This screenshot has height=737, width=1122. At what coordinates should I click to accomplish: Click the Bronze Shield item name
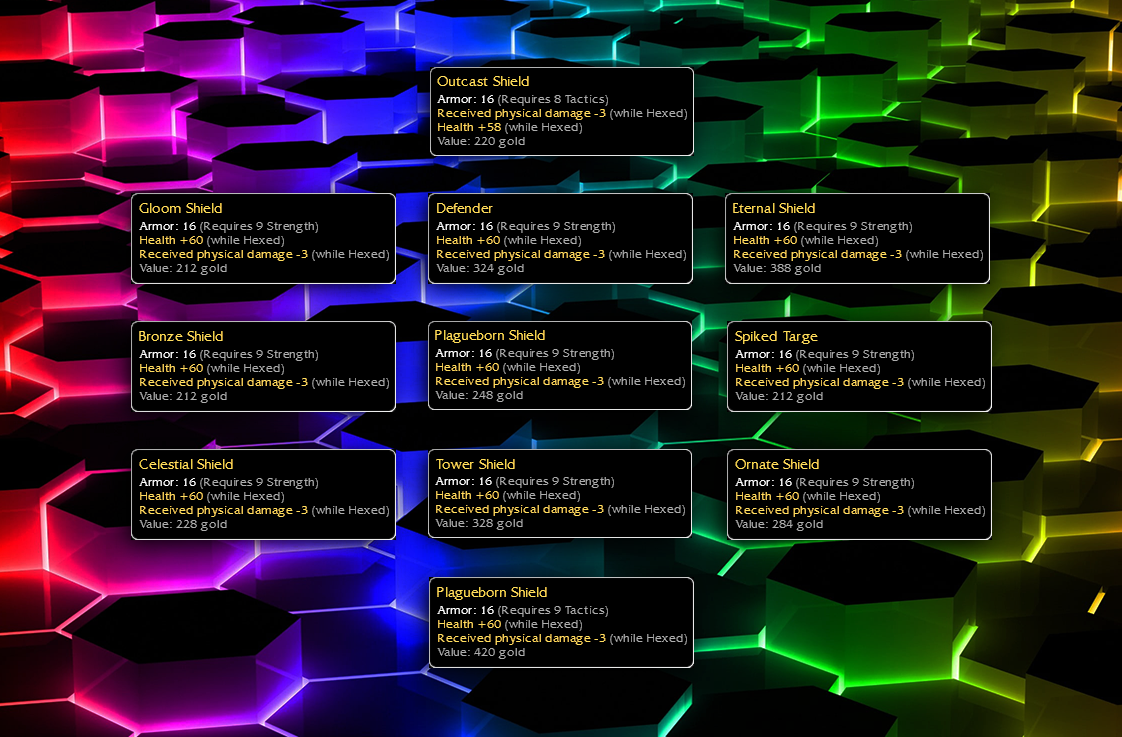click(x=181, y=336)
